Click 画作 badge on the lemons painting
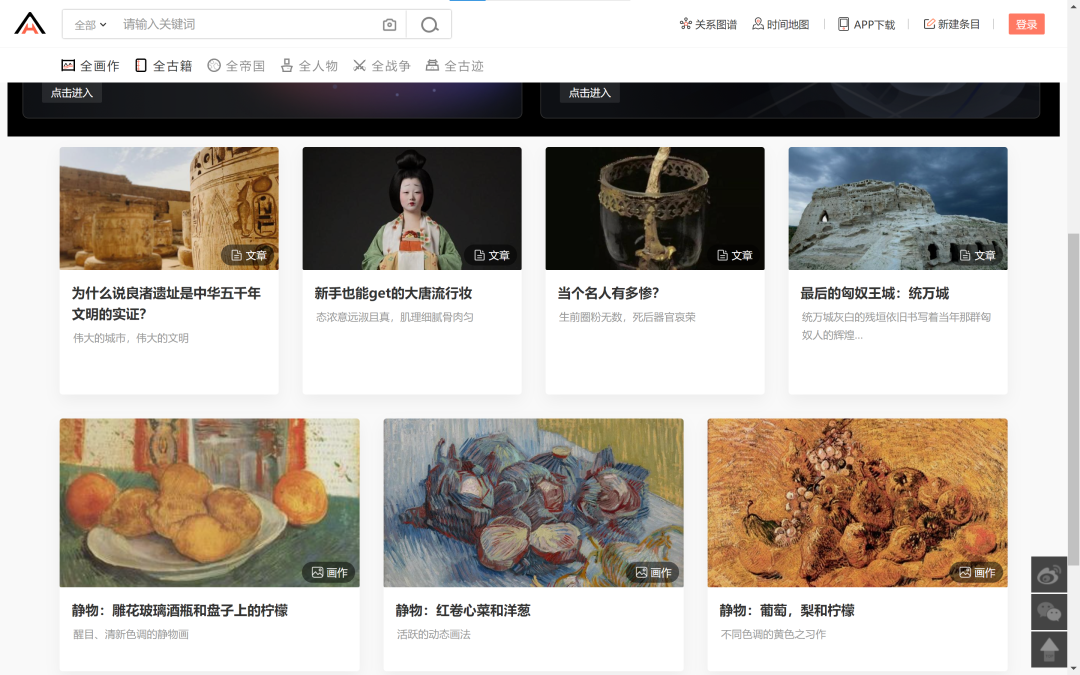1080x675 pixels. 329,572
